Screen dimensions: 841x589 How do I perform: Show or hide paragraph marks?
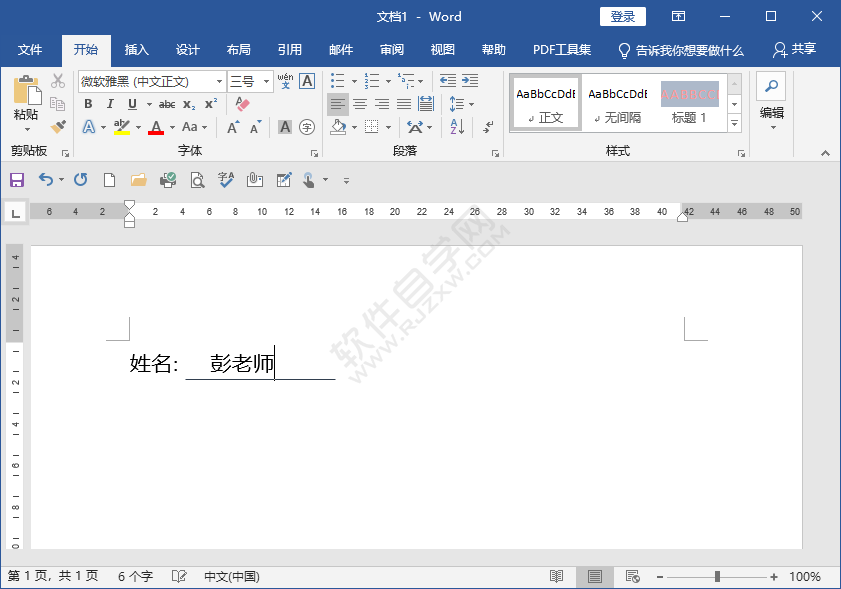coord(488,127)
